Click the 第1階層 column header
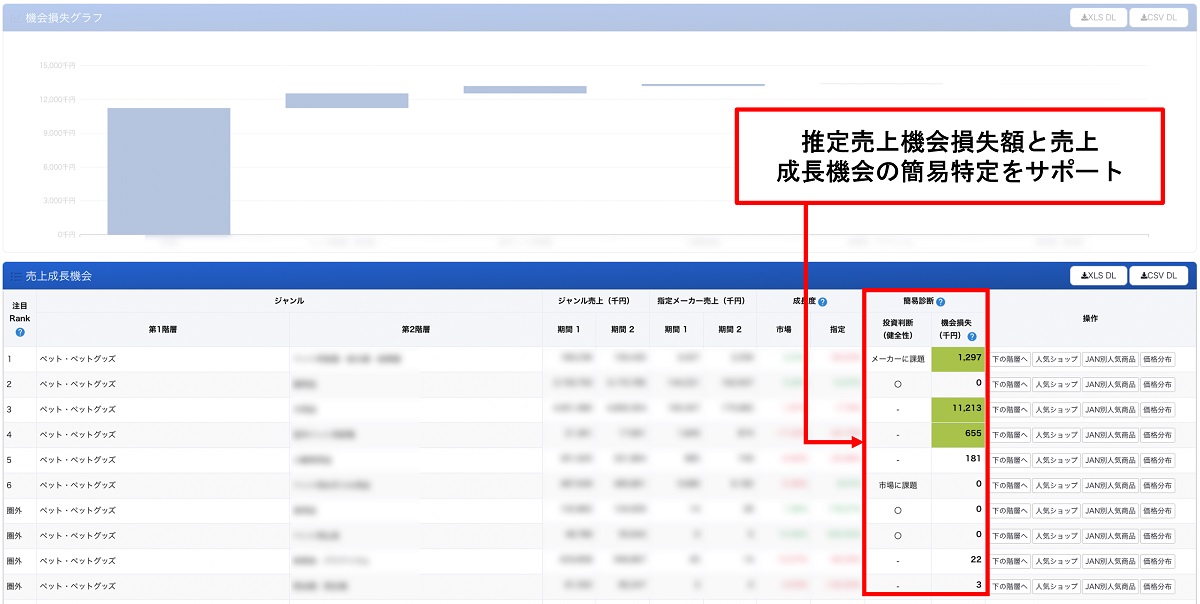This screenshot has width=1200, height=604. [x=162, y=329]
